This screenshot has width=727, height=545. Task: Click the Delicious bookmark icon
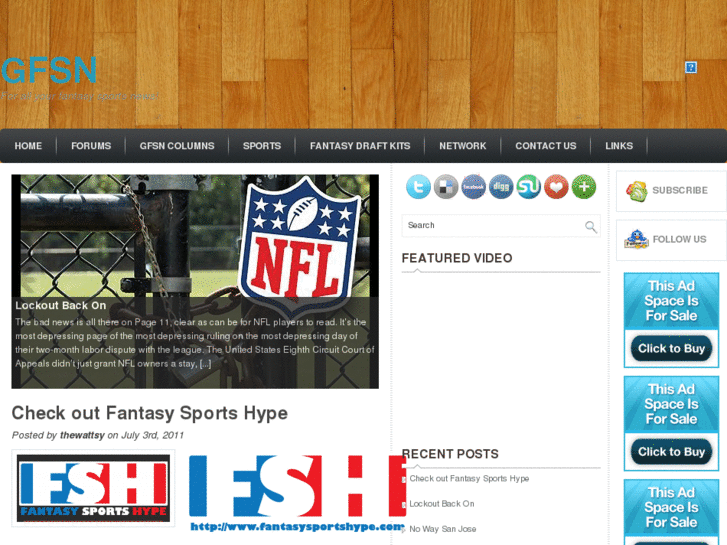446,187
